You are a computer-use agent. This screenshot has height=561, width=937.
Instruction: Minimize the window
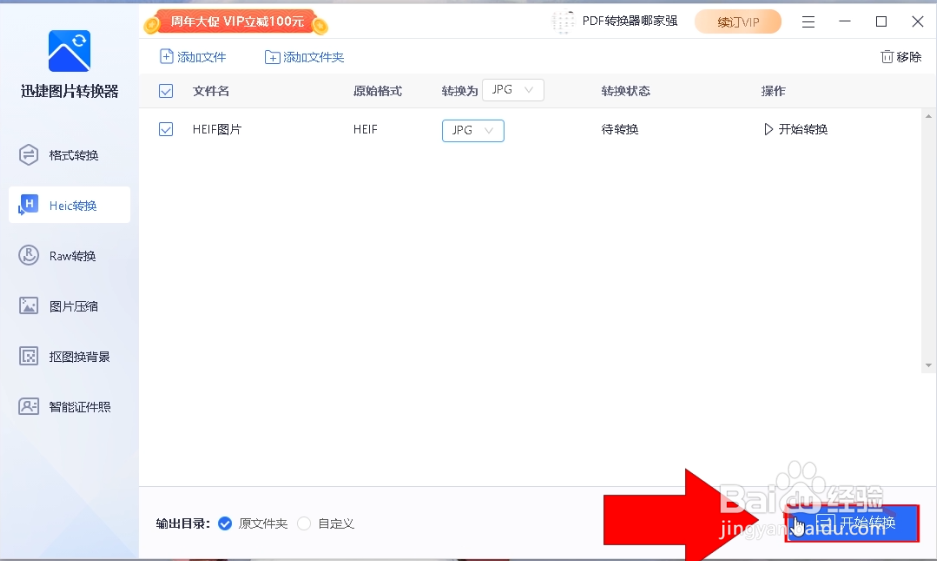844,22
